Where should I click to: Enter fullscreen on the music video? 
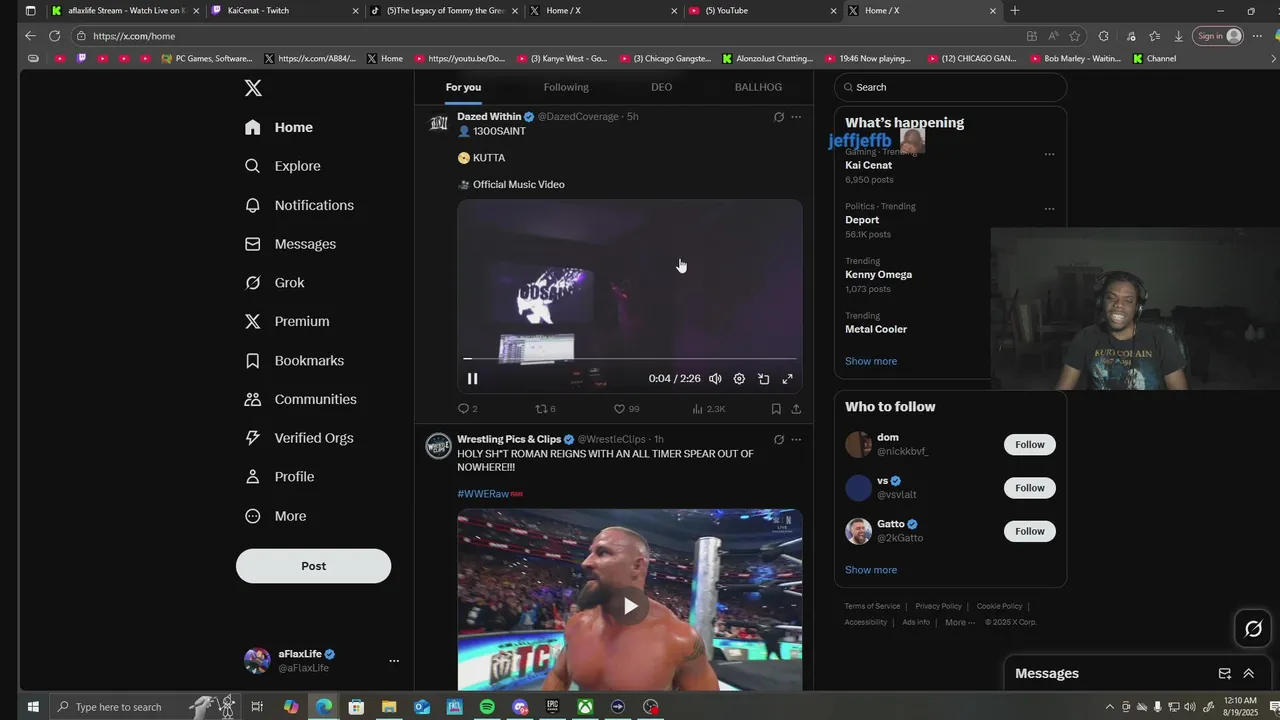[x=787, y=379]
